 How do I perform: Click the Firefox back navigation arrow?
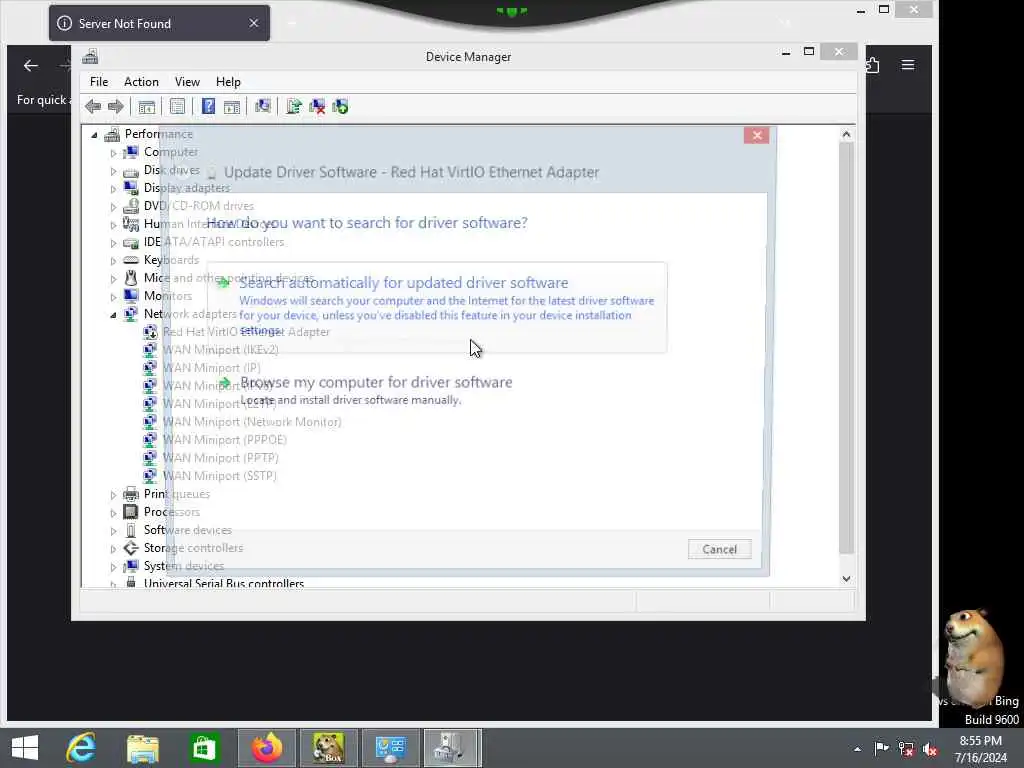coord(31,65)
